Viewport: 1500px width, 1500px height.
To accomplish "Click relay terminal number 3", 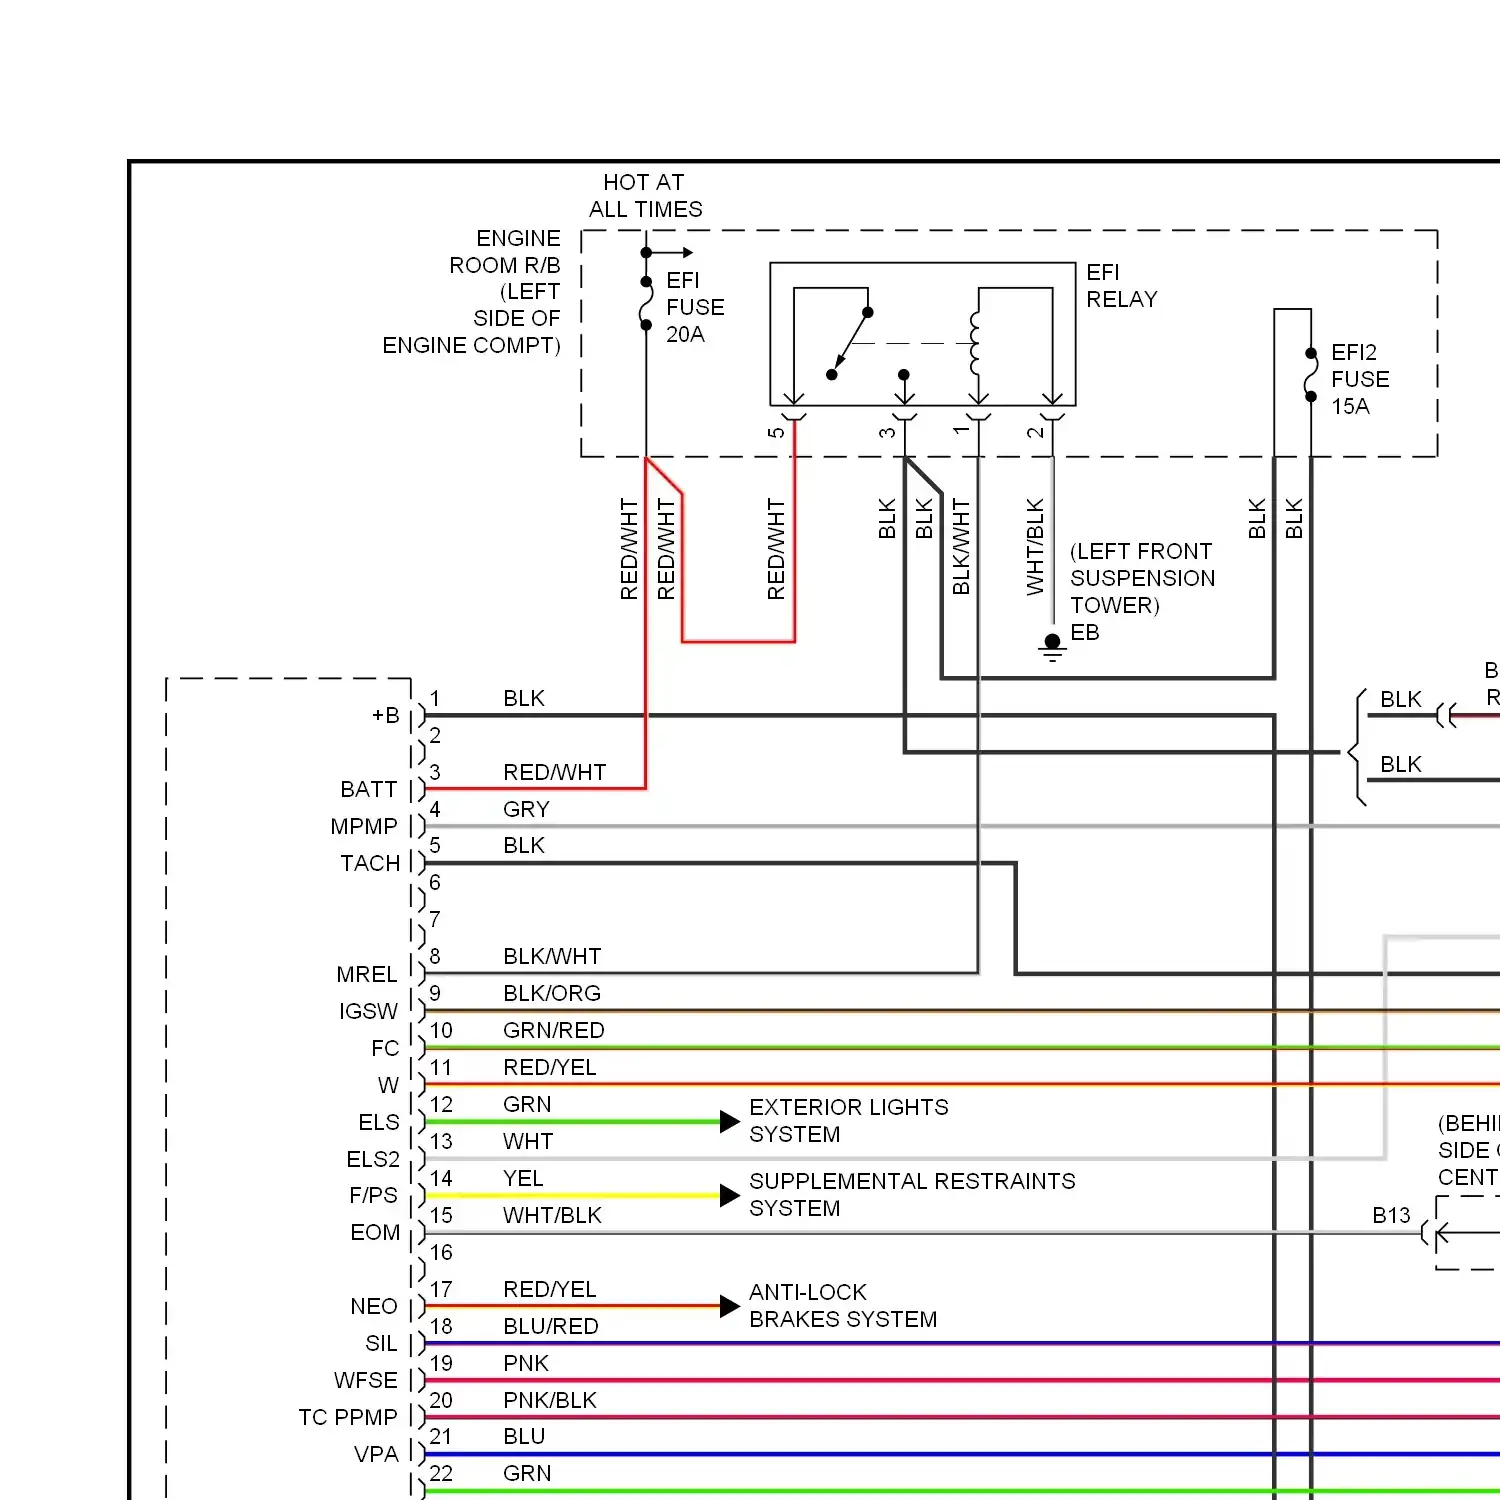I will pos(887,433).
